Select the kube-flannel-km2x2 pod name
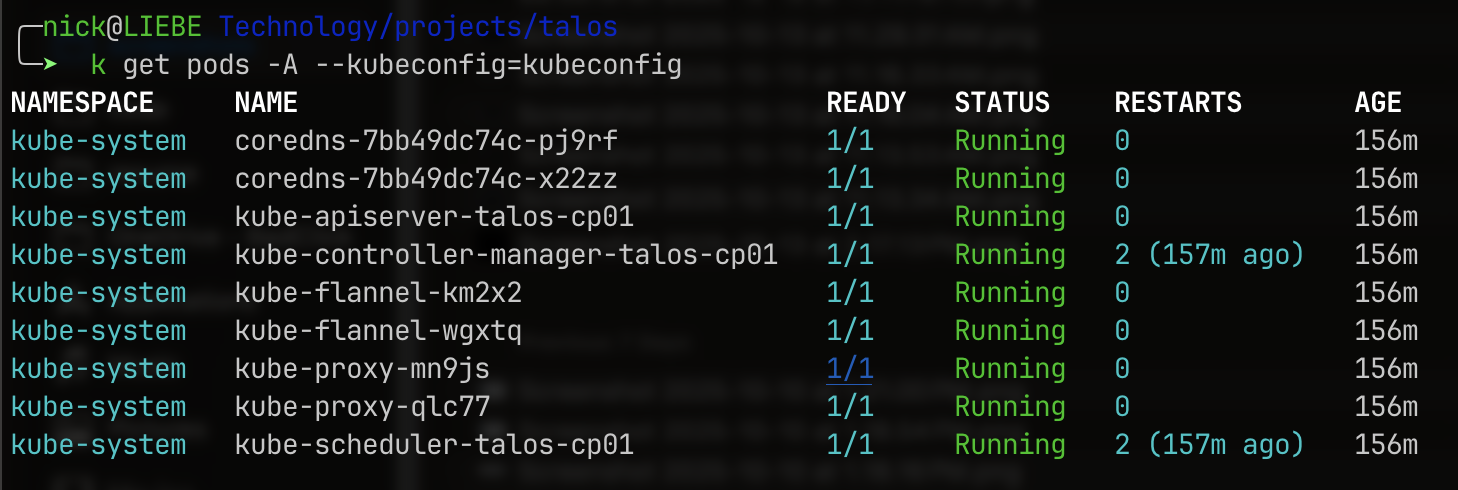The image size is (1458, 490). click(x=378, y=293)
